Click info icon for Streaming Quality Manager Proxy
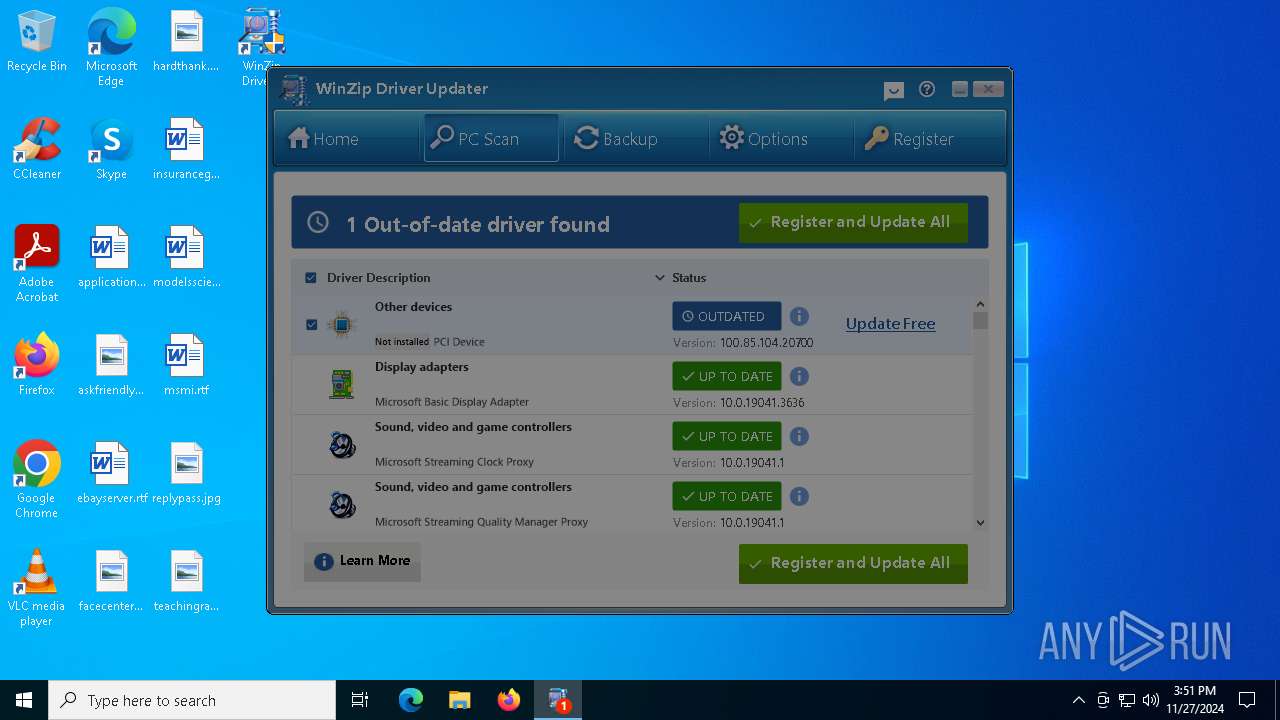1280x720 pixels. click(799, 496)
